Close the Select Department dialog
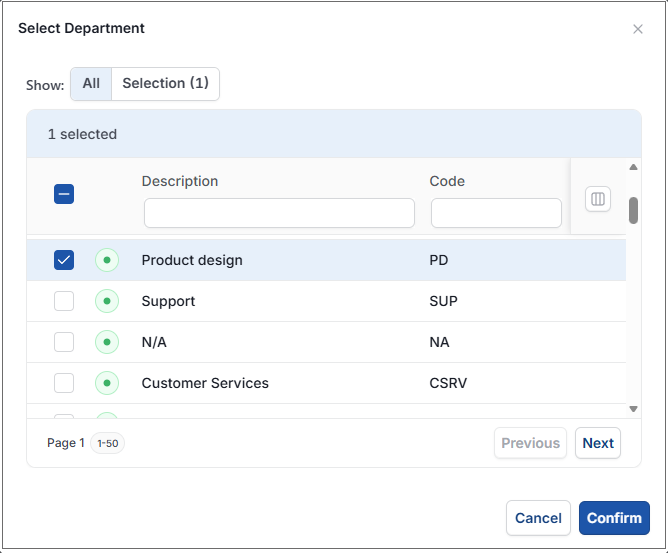 tap(638, 29)
